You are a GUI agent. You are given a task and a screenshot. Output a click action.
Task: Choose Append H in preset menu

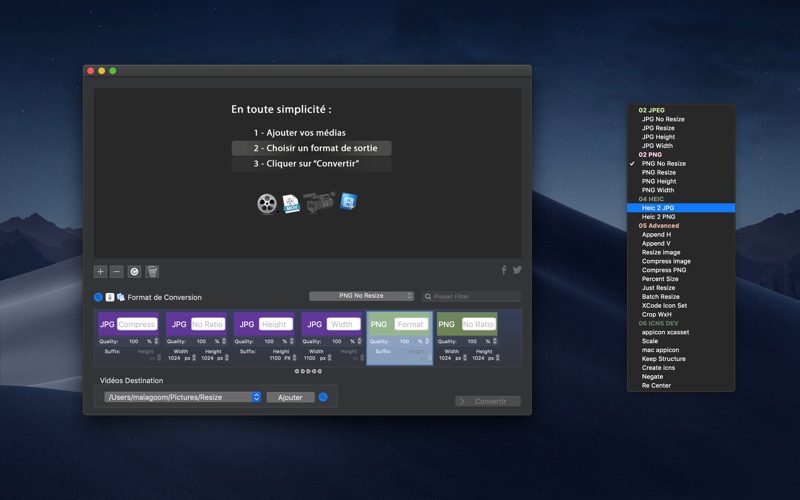681,235
